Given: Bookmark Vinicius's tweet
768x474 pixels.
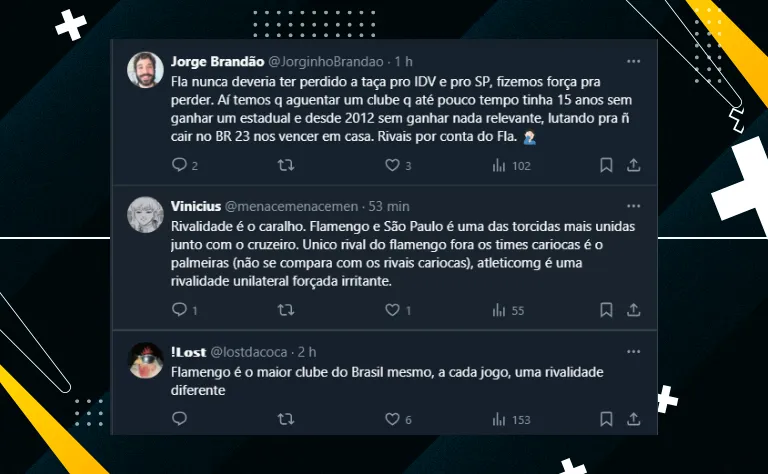Looking at the screenshot, I should (606, 310).
